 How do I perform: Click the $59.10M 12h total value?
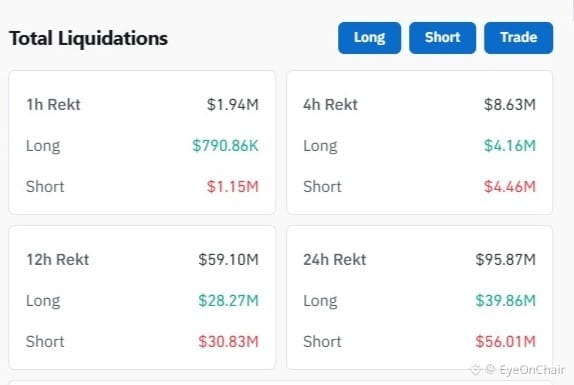[x=228, y=260]
